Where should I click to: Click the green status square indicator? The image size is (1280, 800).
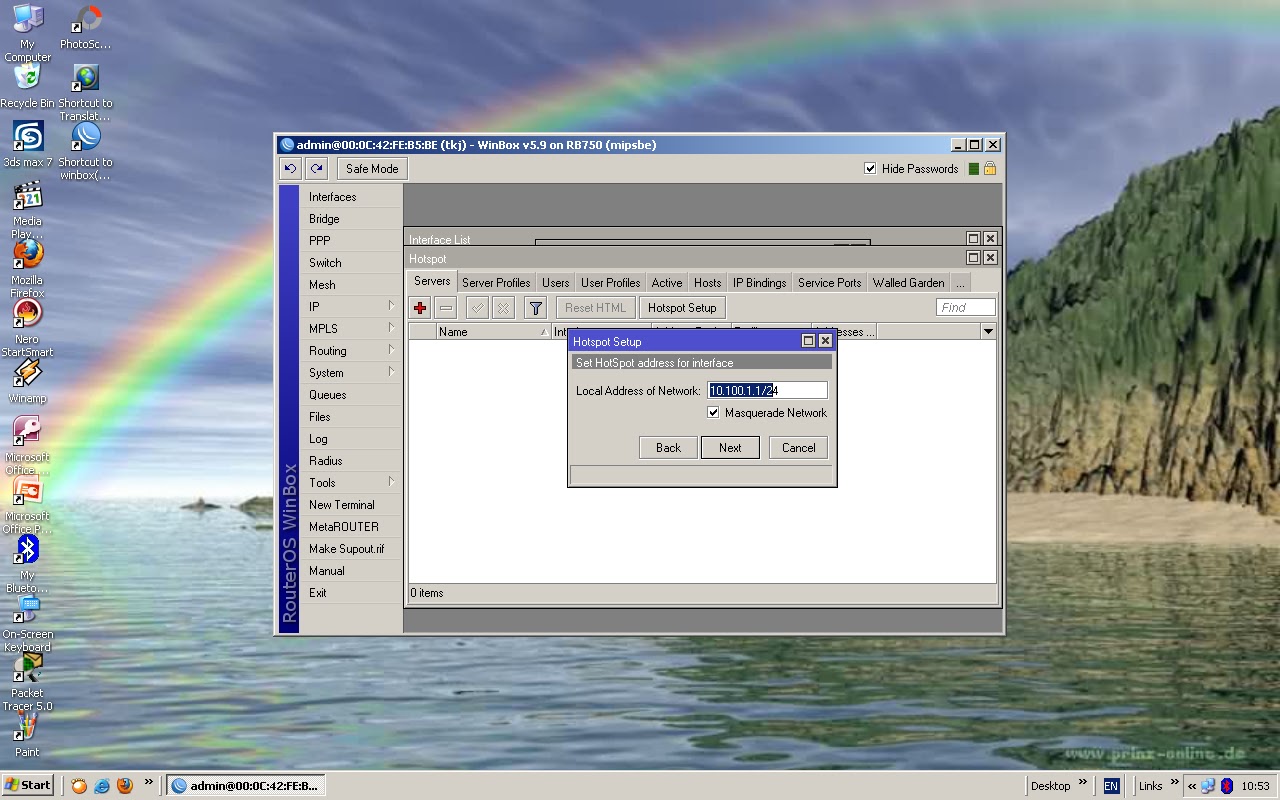click(x=973, y=169)
